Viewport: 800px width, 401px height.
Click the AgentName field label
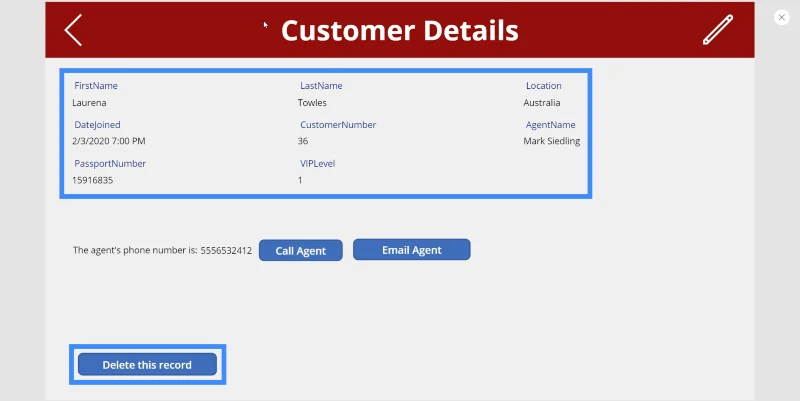click(551, 124)
